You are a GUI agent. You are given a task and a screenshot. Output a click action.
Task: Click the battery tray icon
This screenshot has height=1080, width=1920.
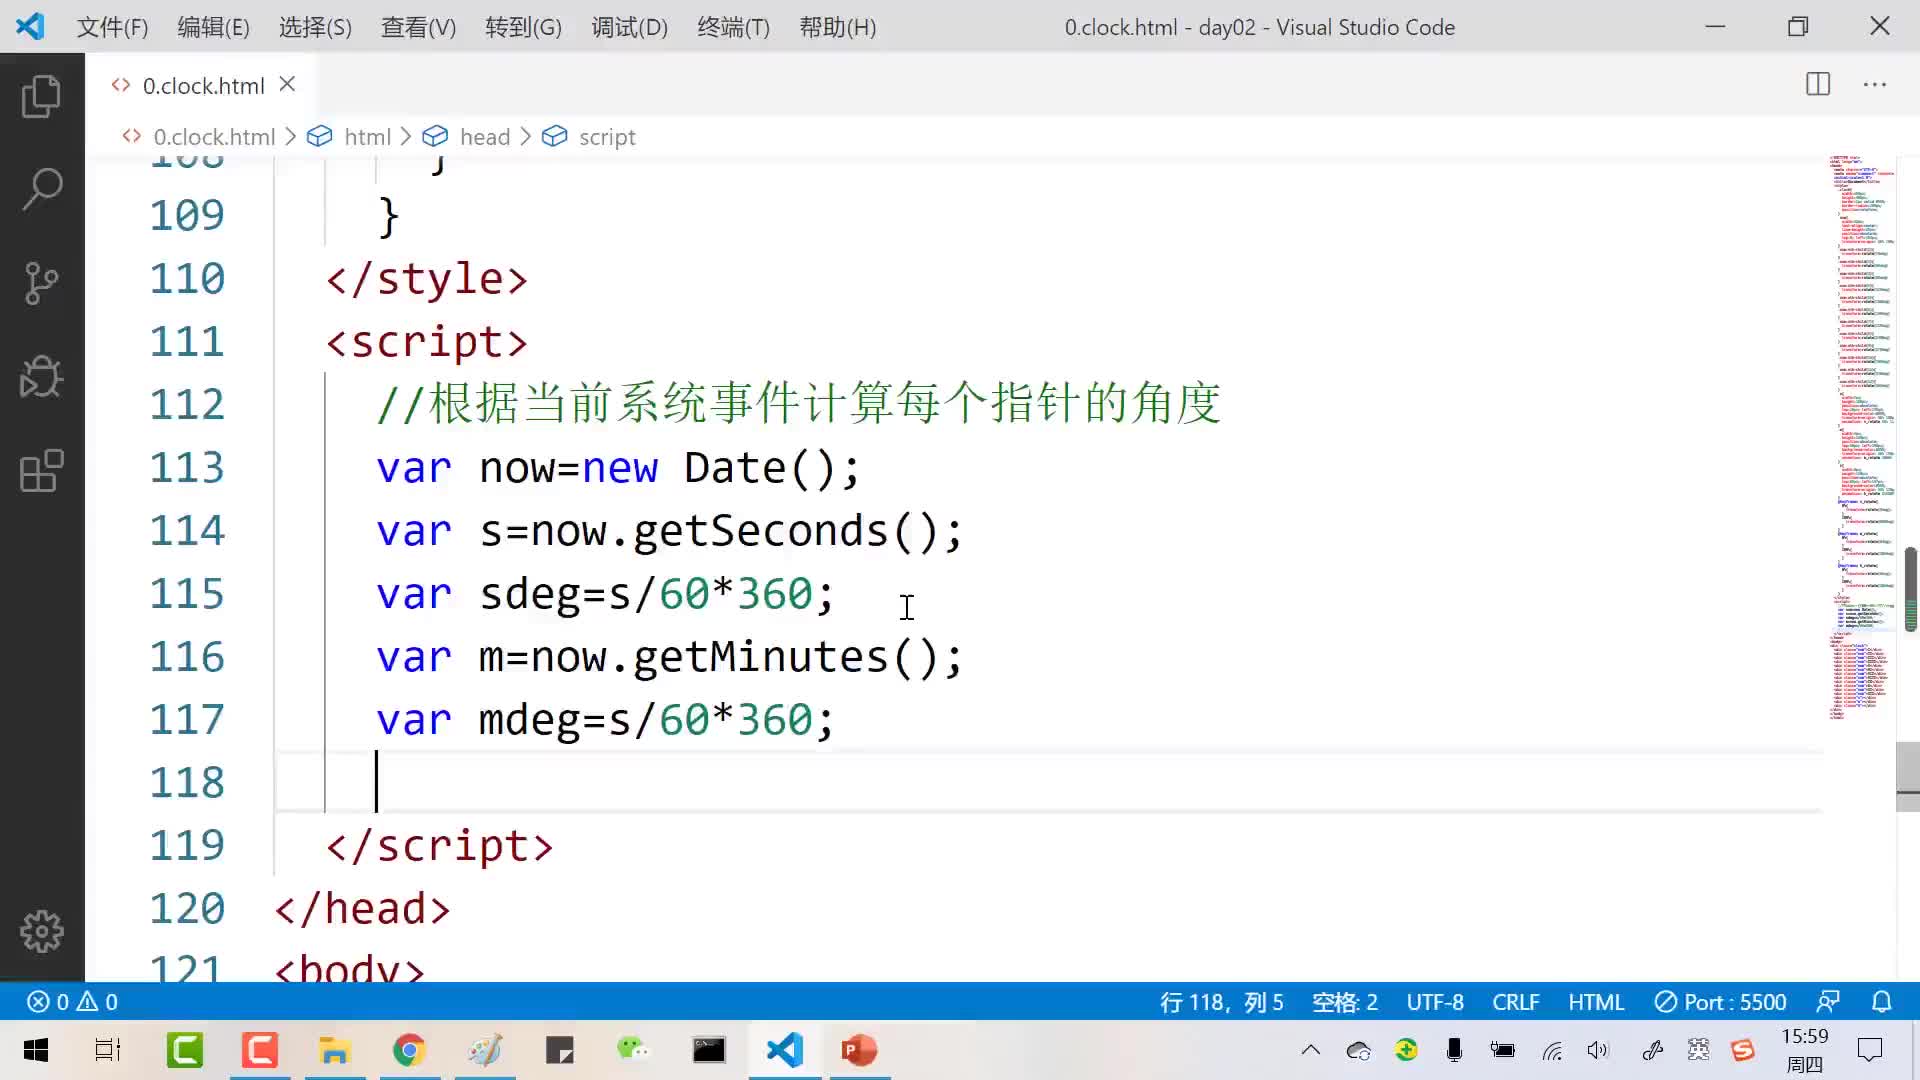click(1502, 1050)
